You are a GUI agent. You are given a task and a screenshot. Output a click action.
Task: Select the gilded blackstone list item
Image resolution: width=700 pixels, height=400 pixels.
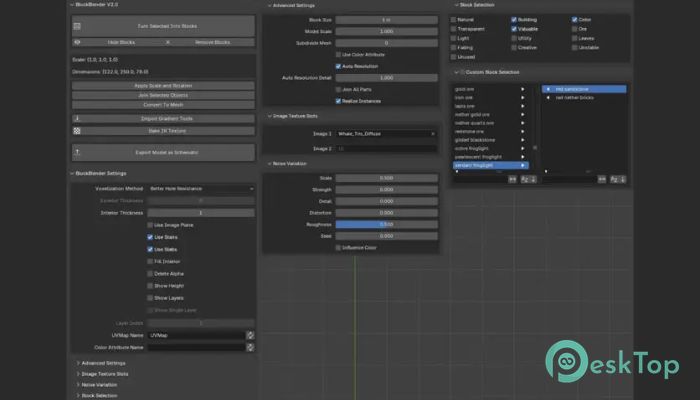(491, 140)
